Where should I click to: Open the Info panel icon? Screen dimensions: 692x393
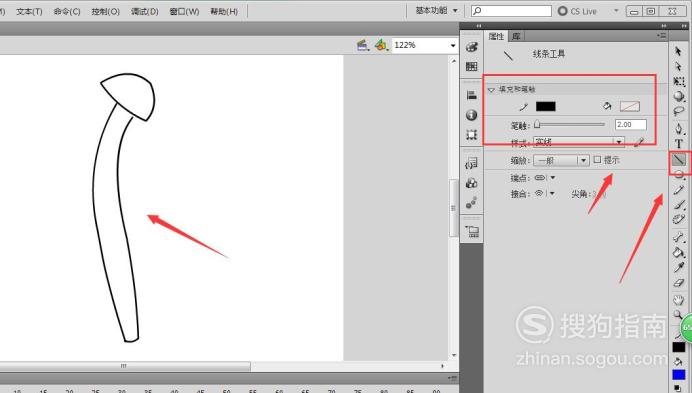[471, 115]
